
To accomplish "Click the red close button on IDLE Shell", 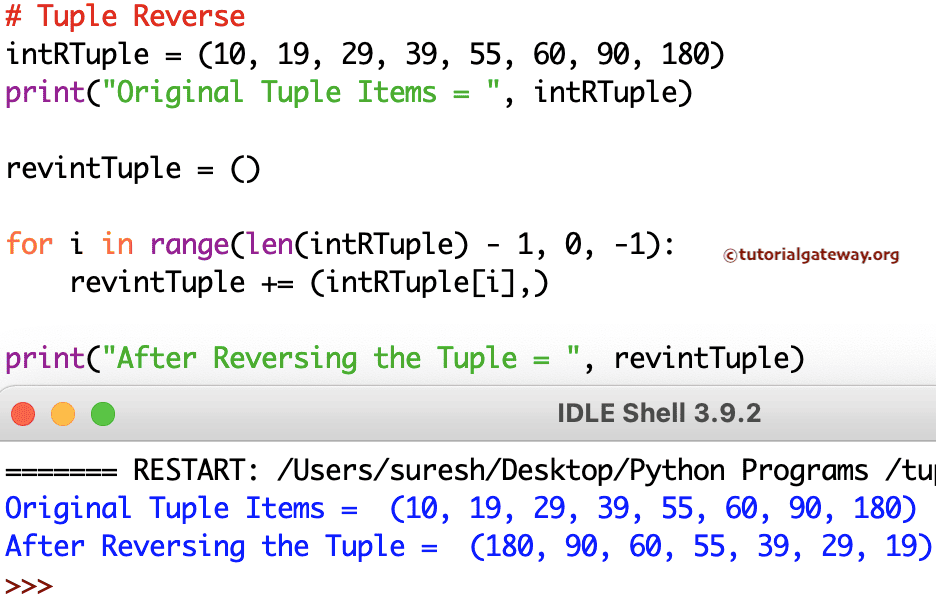I will tap(23, 412).
